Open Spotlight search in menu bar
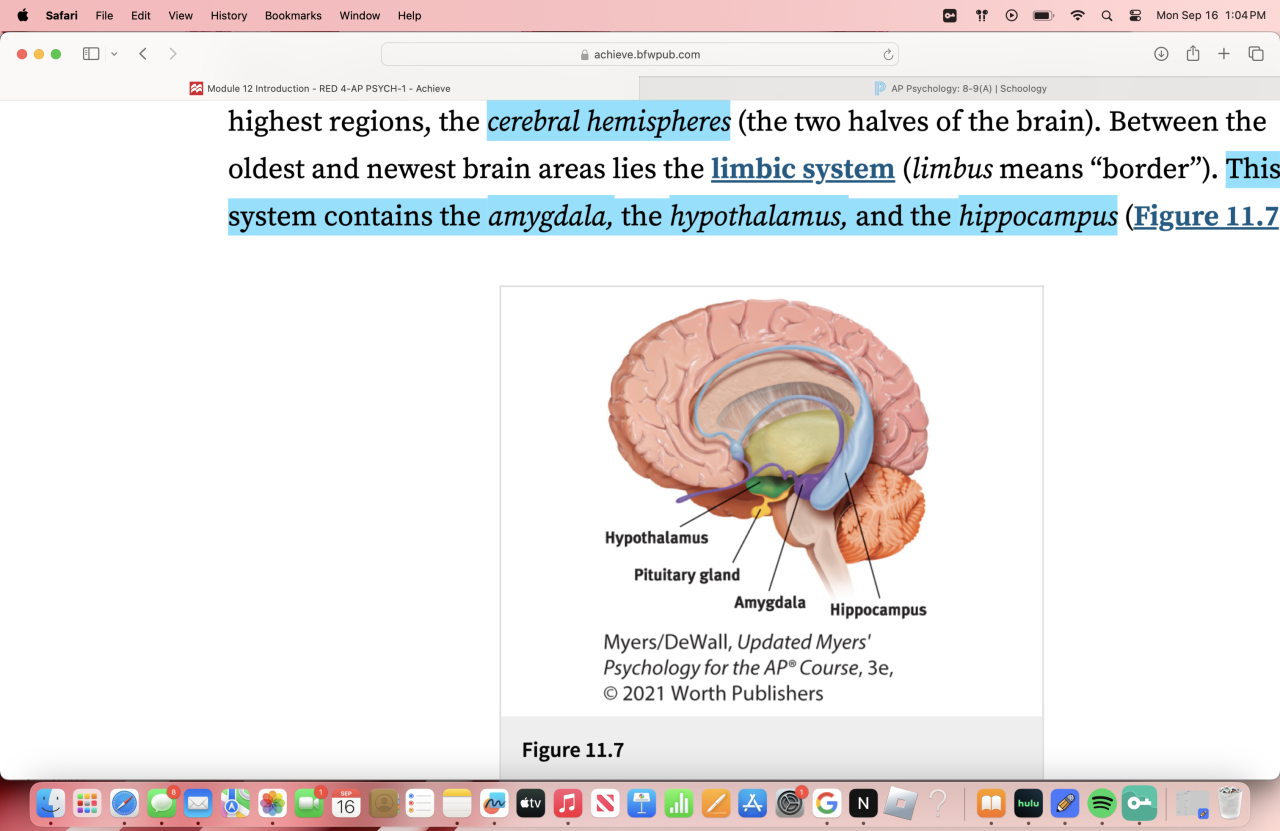The image size is (1280, 831). (x=1106, y=15)
